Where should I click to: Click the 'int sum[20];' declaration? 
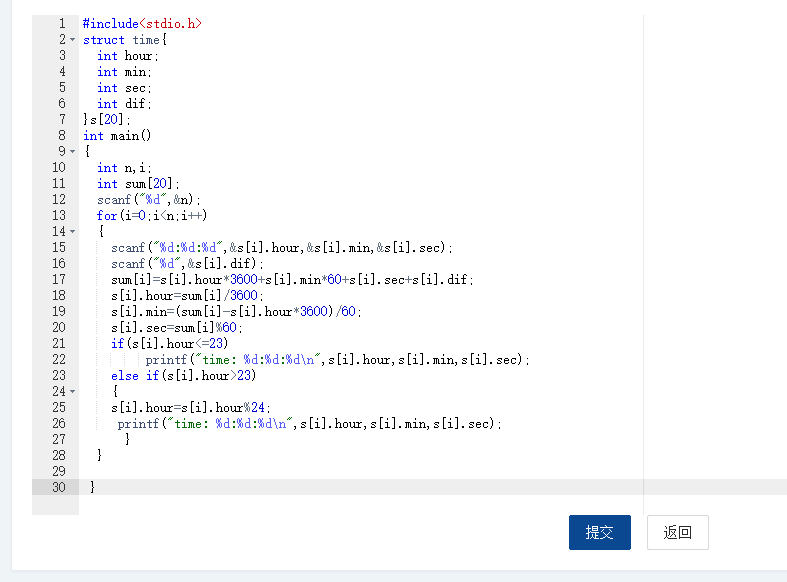tap(138, 184)
